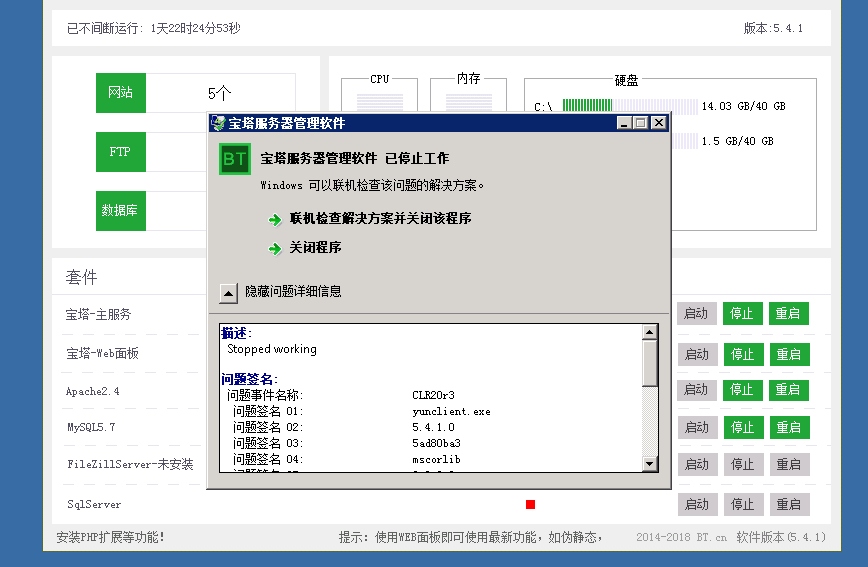Close the error dialog with X button
Viewport: 868px width, 567px height.
pyautogui.click(x=658, y=123)
